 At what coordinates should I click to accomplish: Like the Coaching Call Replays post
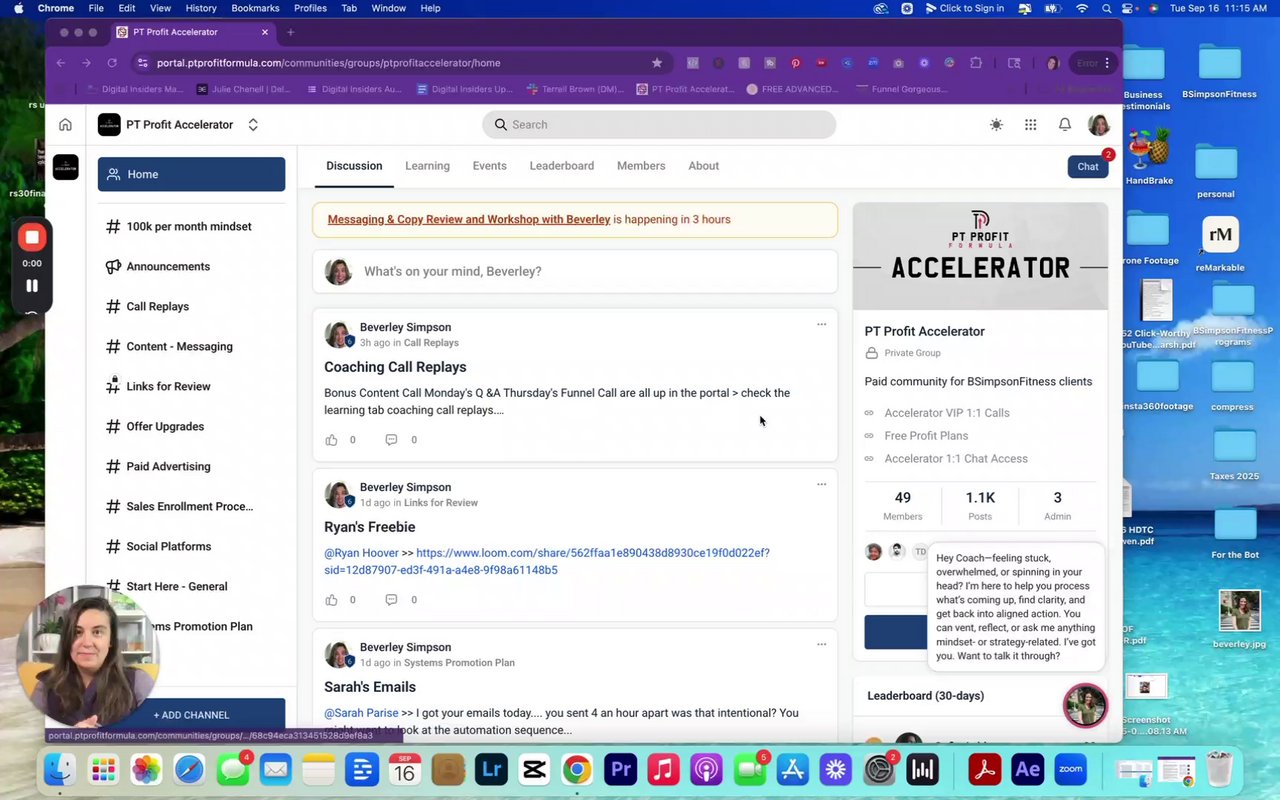point(332,440)
